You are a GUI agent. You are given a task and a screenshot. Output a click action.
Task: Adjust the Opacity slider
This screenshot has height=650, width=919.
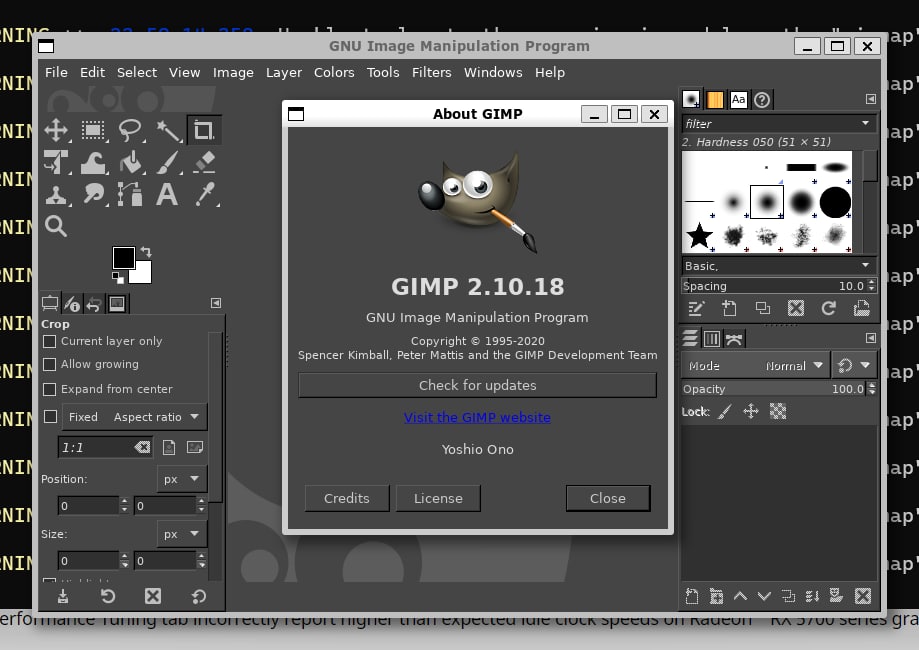[x=774, y=389]
